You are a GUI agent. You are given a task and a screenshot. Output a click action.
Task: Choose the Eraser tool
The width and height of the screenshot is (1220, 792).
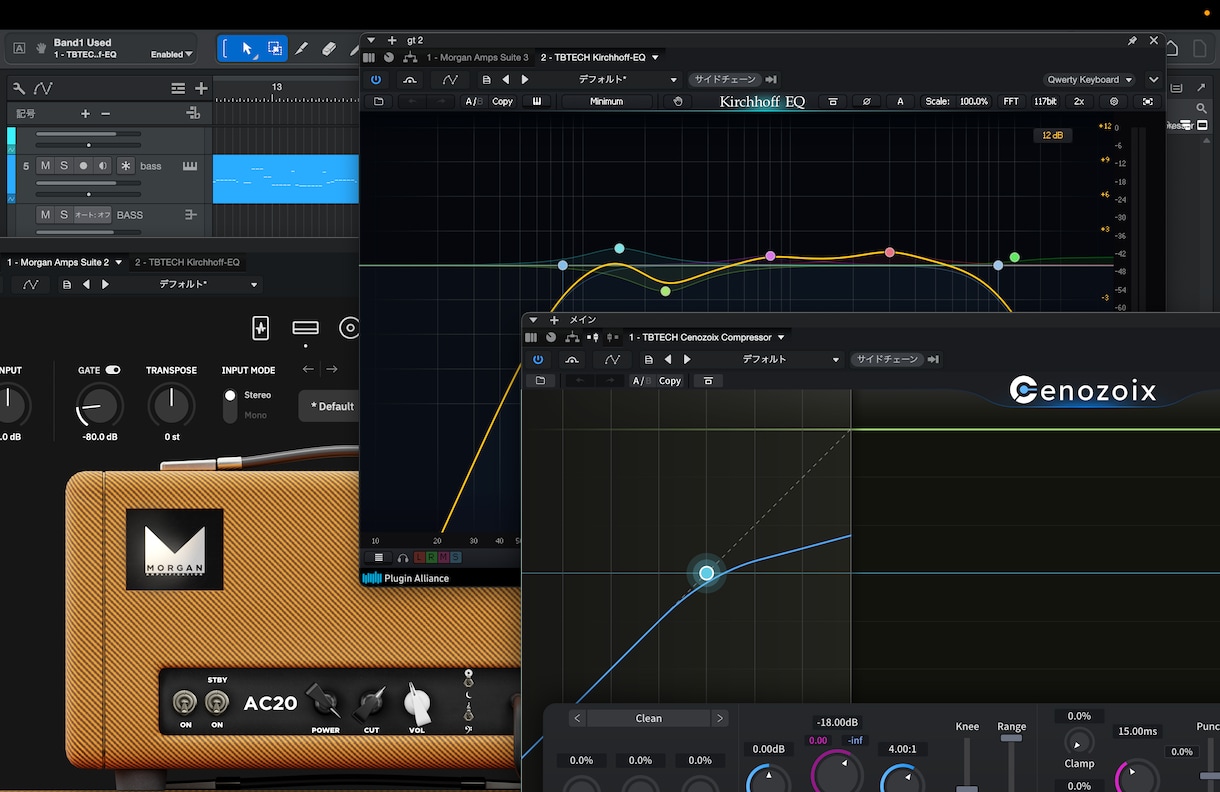click(328, 48)
